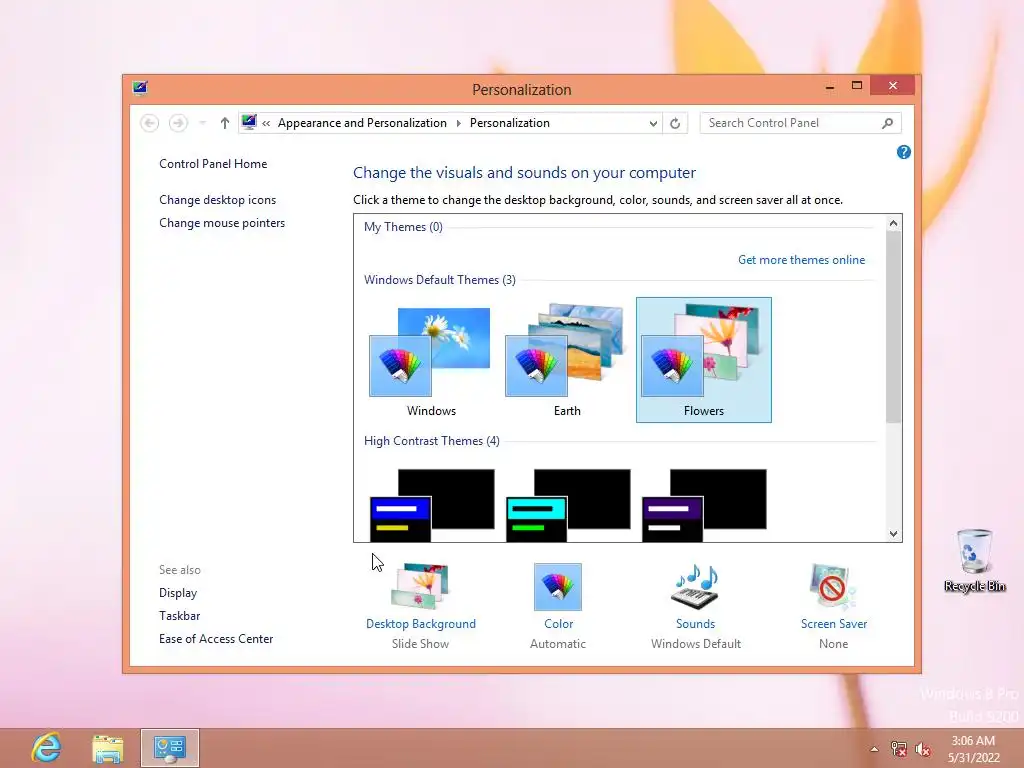This screenshot has height=768, width=1024.
Task: Click the search magnifier icon
Action: 888,123
